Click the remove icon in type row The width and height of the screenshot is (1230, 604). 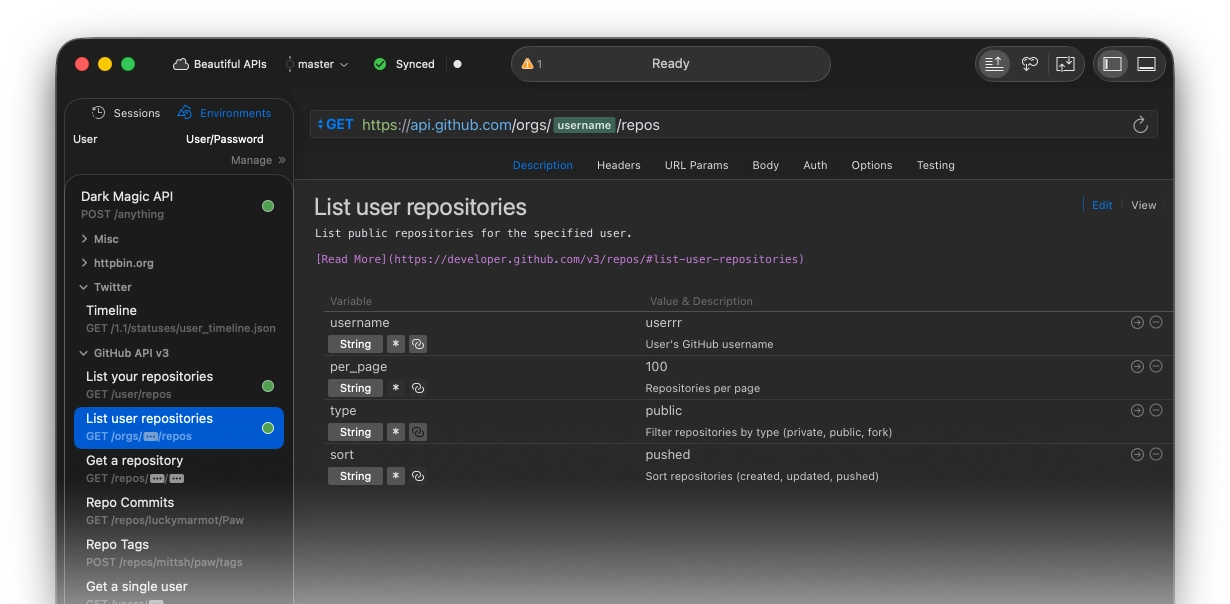click(x=1156, y=411)
